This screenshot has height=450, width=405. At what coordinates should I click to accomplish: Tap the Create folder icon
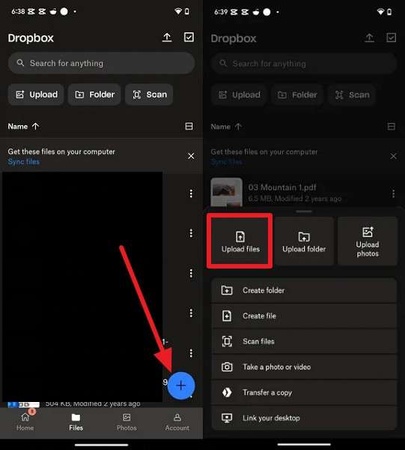point(227,290)
